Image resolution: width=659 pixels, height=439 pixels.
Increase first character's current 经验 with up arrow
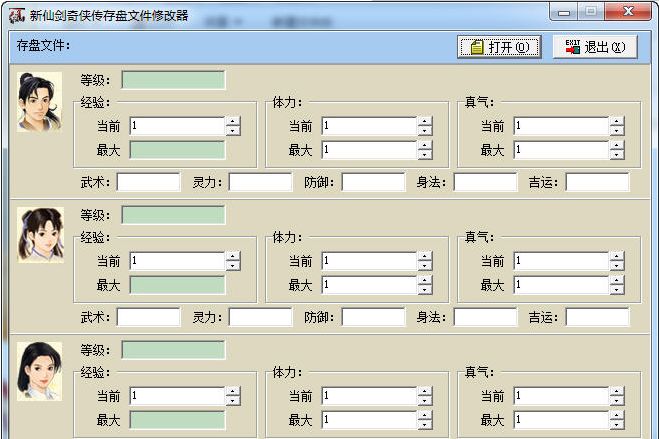tap(233, 121)
